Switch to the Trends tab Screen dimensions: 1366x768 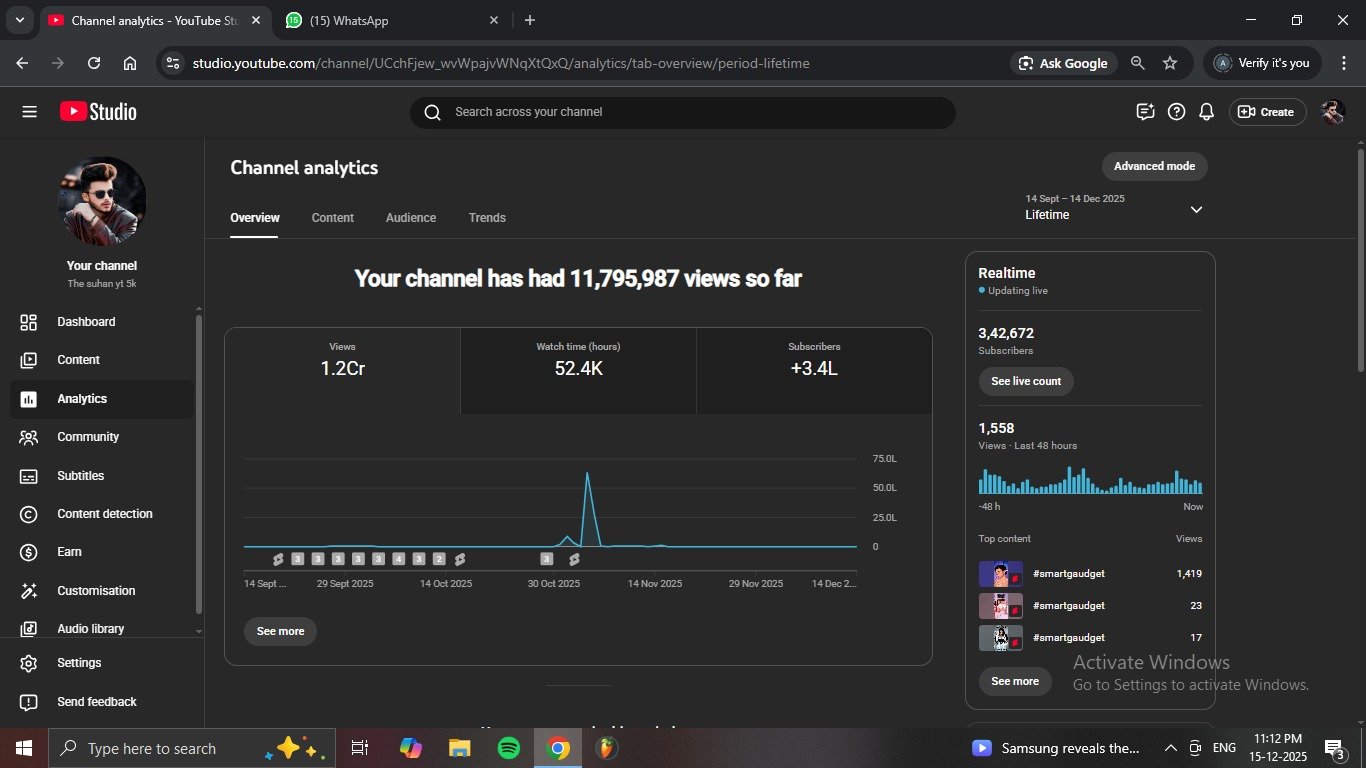[487, 218]
